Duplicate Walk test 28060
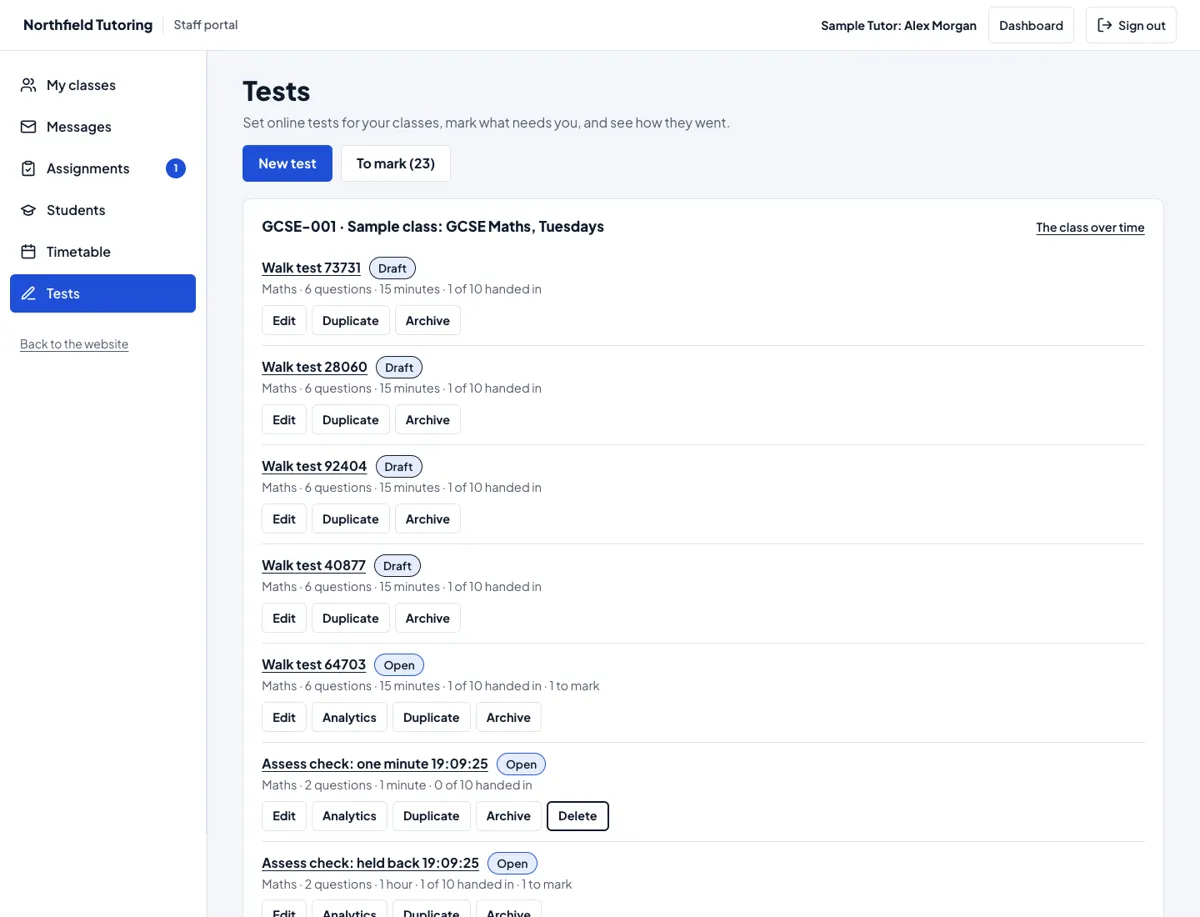This screenshot has height=917, width=1200. pos(350,420)
